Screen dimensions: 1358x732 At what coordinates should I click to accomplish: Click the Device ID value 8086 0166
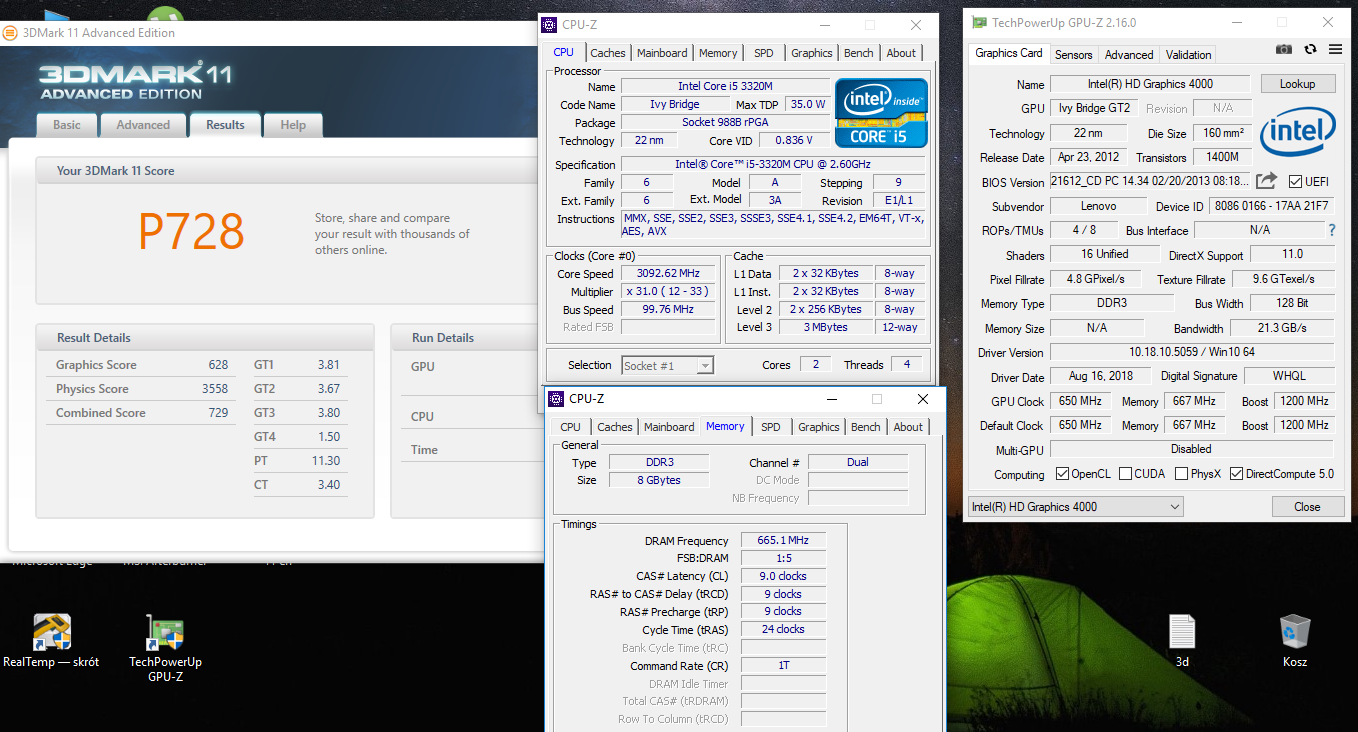coord(1271,206)
